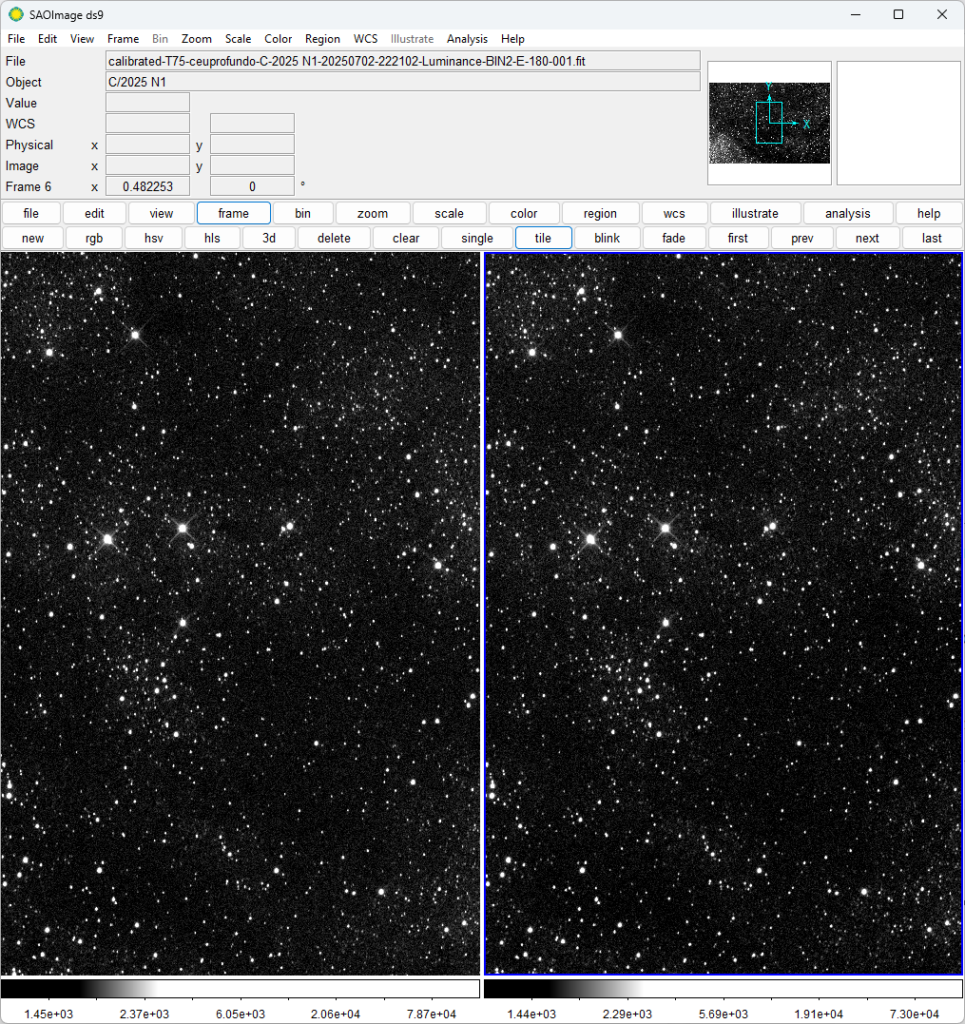Clear the current frame
This screenshot has height=1024, width=965.
[406, 238]
